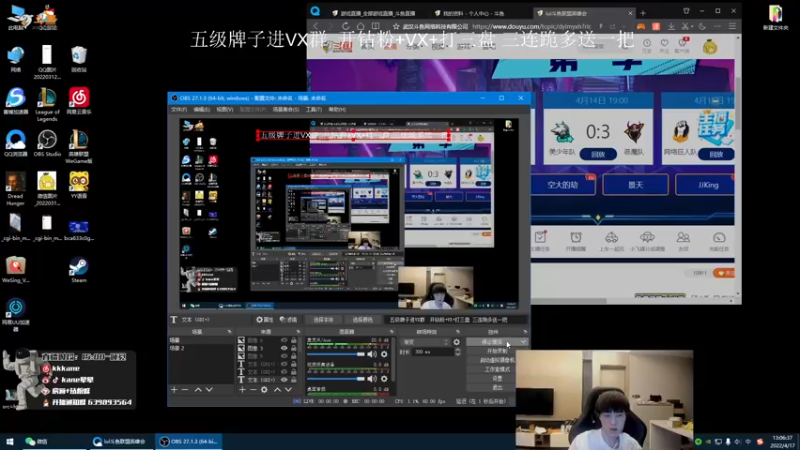Pop out the Audio Mixer dock panel
Image resolution: width=800 pixels, height=450 pixels.
tap(392, 332)
